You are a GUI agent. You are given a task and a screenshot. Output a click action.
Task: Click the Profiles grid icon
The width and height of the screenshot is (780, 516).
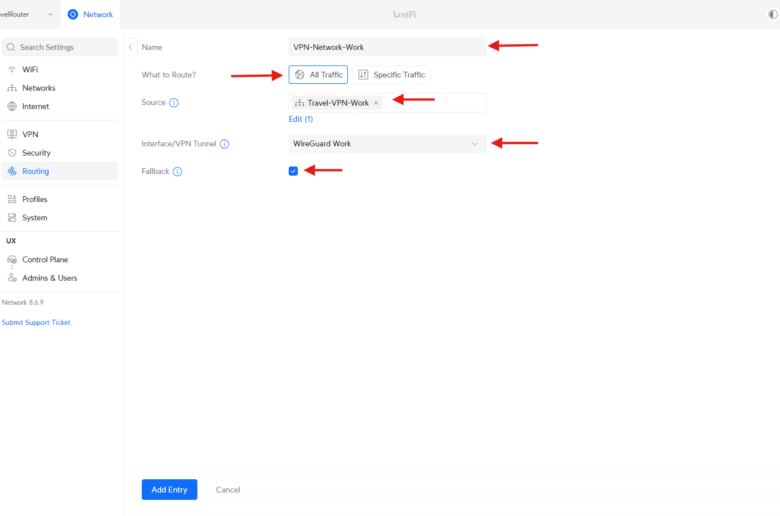click(12, 199)
